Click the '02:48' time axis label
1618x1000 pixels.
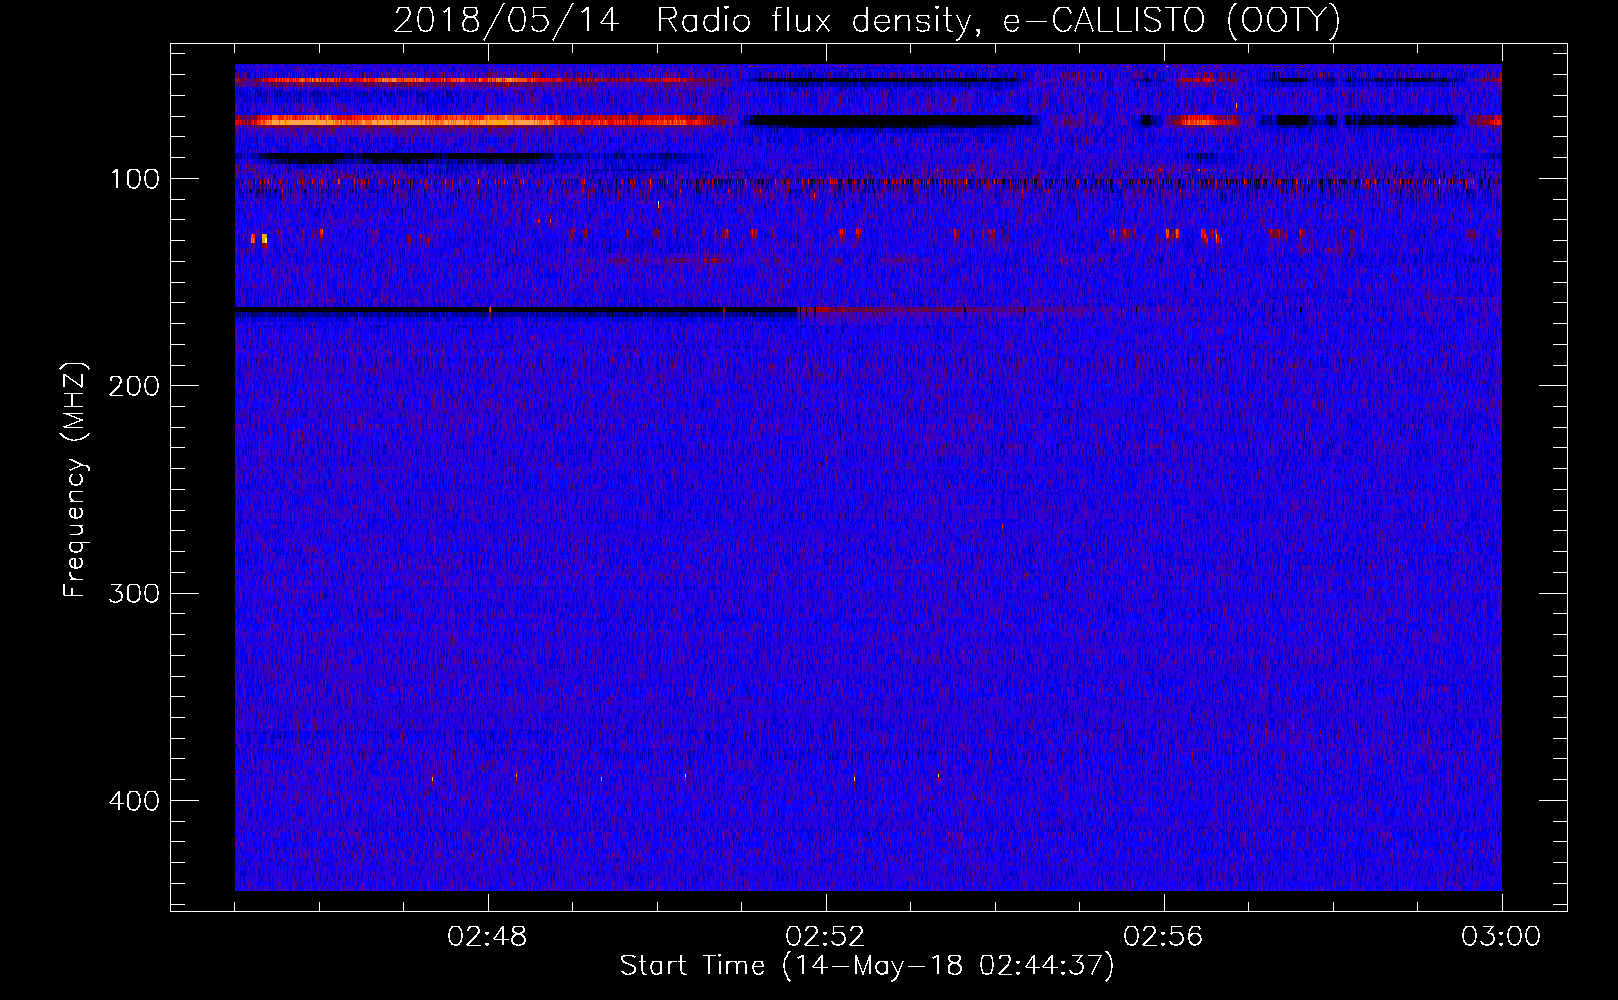[488, 937]
